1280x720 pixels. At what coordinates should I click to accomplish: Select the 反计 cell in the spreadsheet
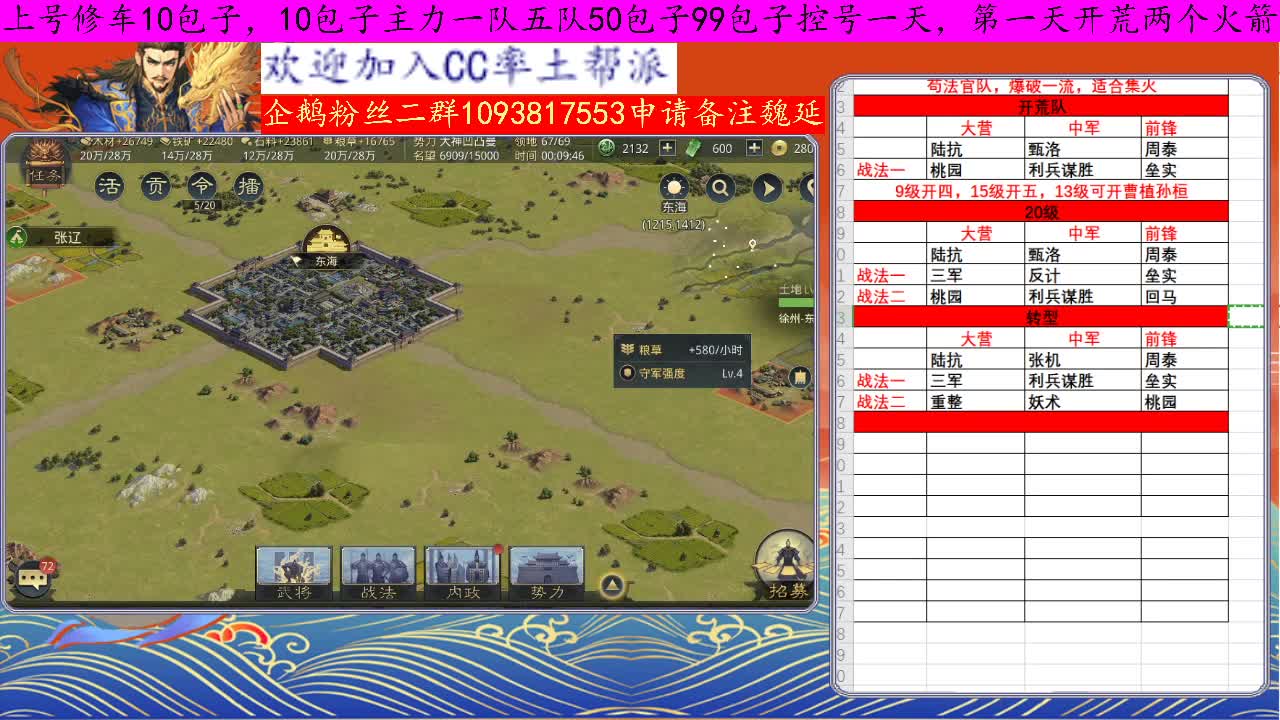click(x=1082, y=275)
